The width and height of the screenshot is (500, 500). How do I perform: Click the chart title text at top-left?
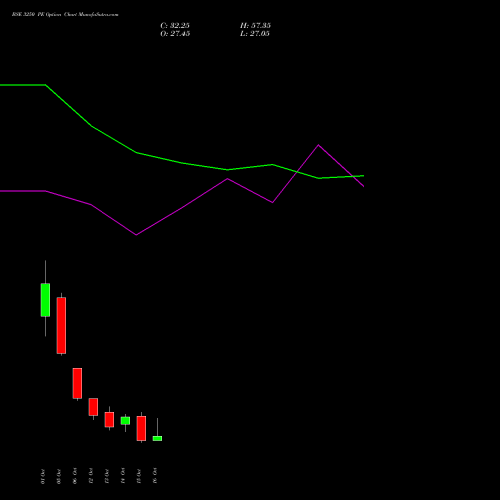[65, 15]
